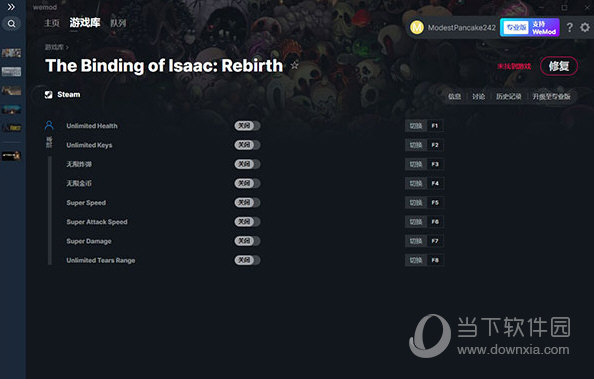The image size is (594, 379).
Task: Open settings gear icon
Action: coord(585,27)
